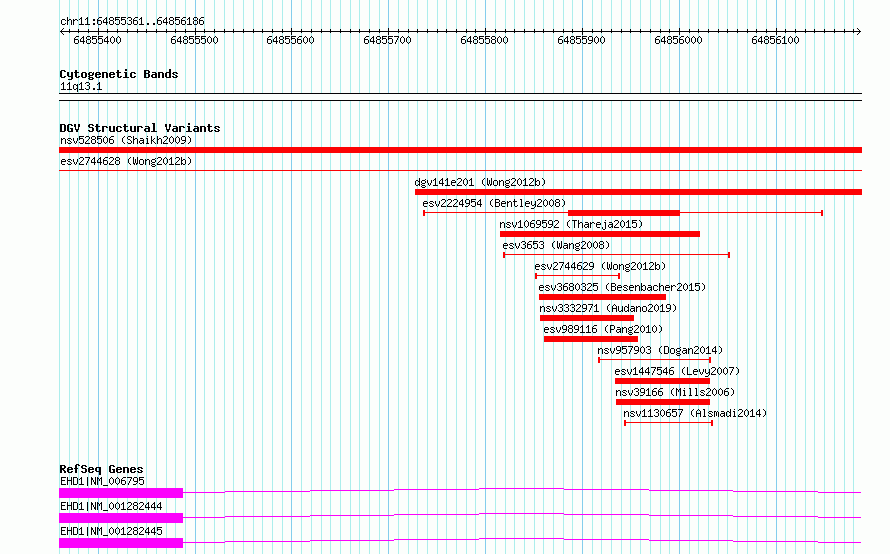The image size is (890, 554).
Task: Click the right arrow of the ruler
Action: click(x=858, y=32)
